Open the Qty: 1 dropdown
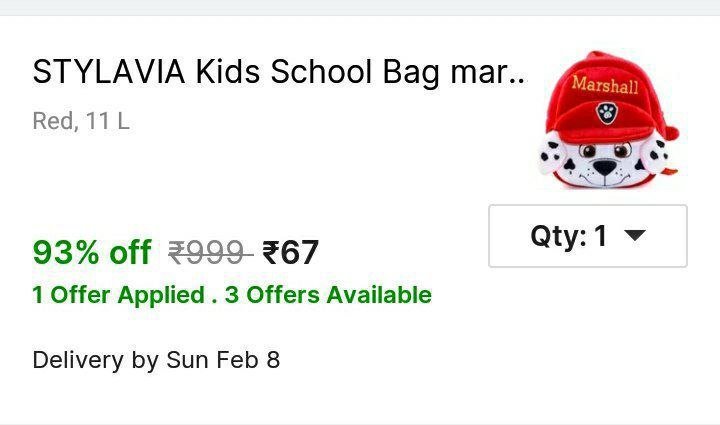This screenshot has height=425, width=720. pyautogui.click(x=587, y=236)
